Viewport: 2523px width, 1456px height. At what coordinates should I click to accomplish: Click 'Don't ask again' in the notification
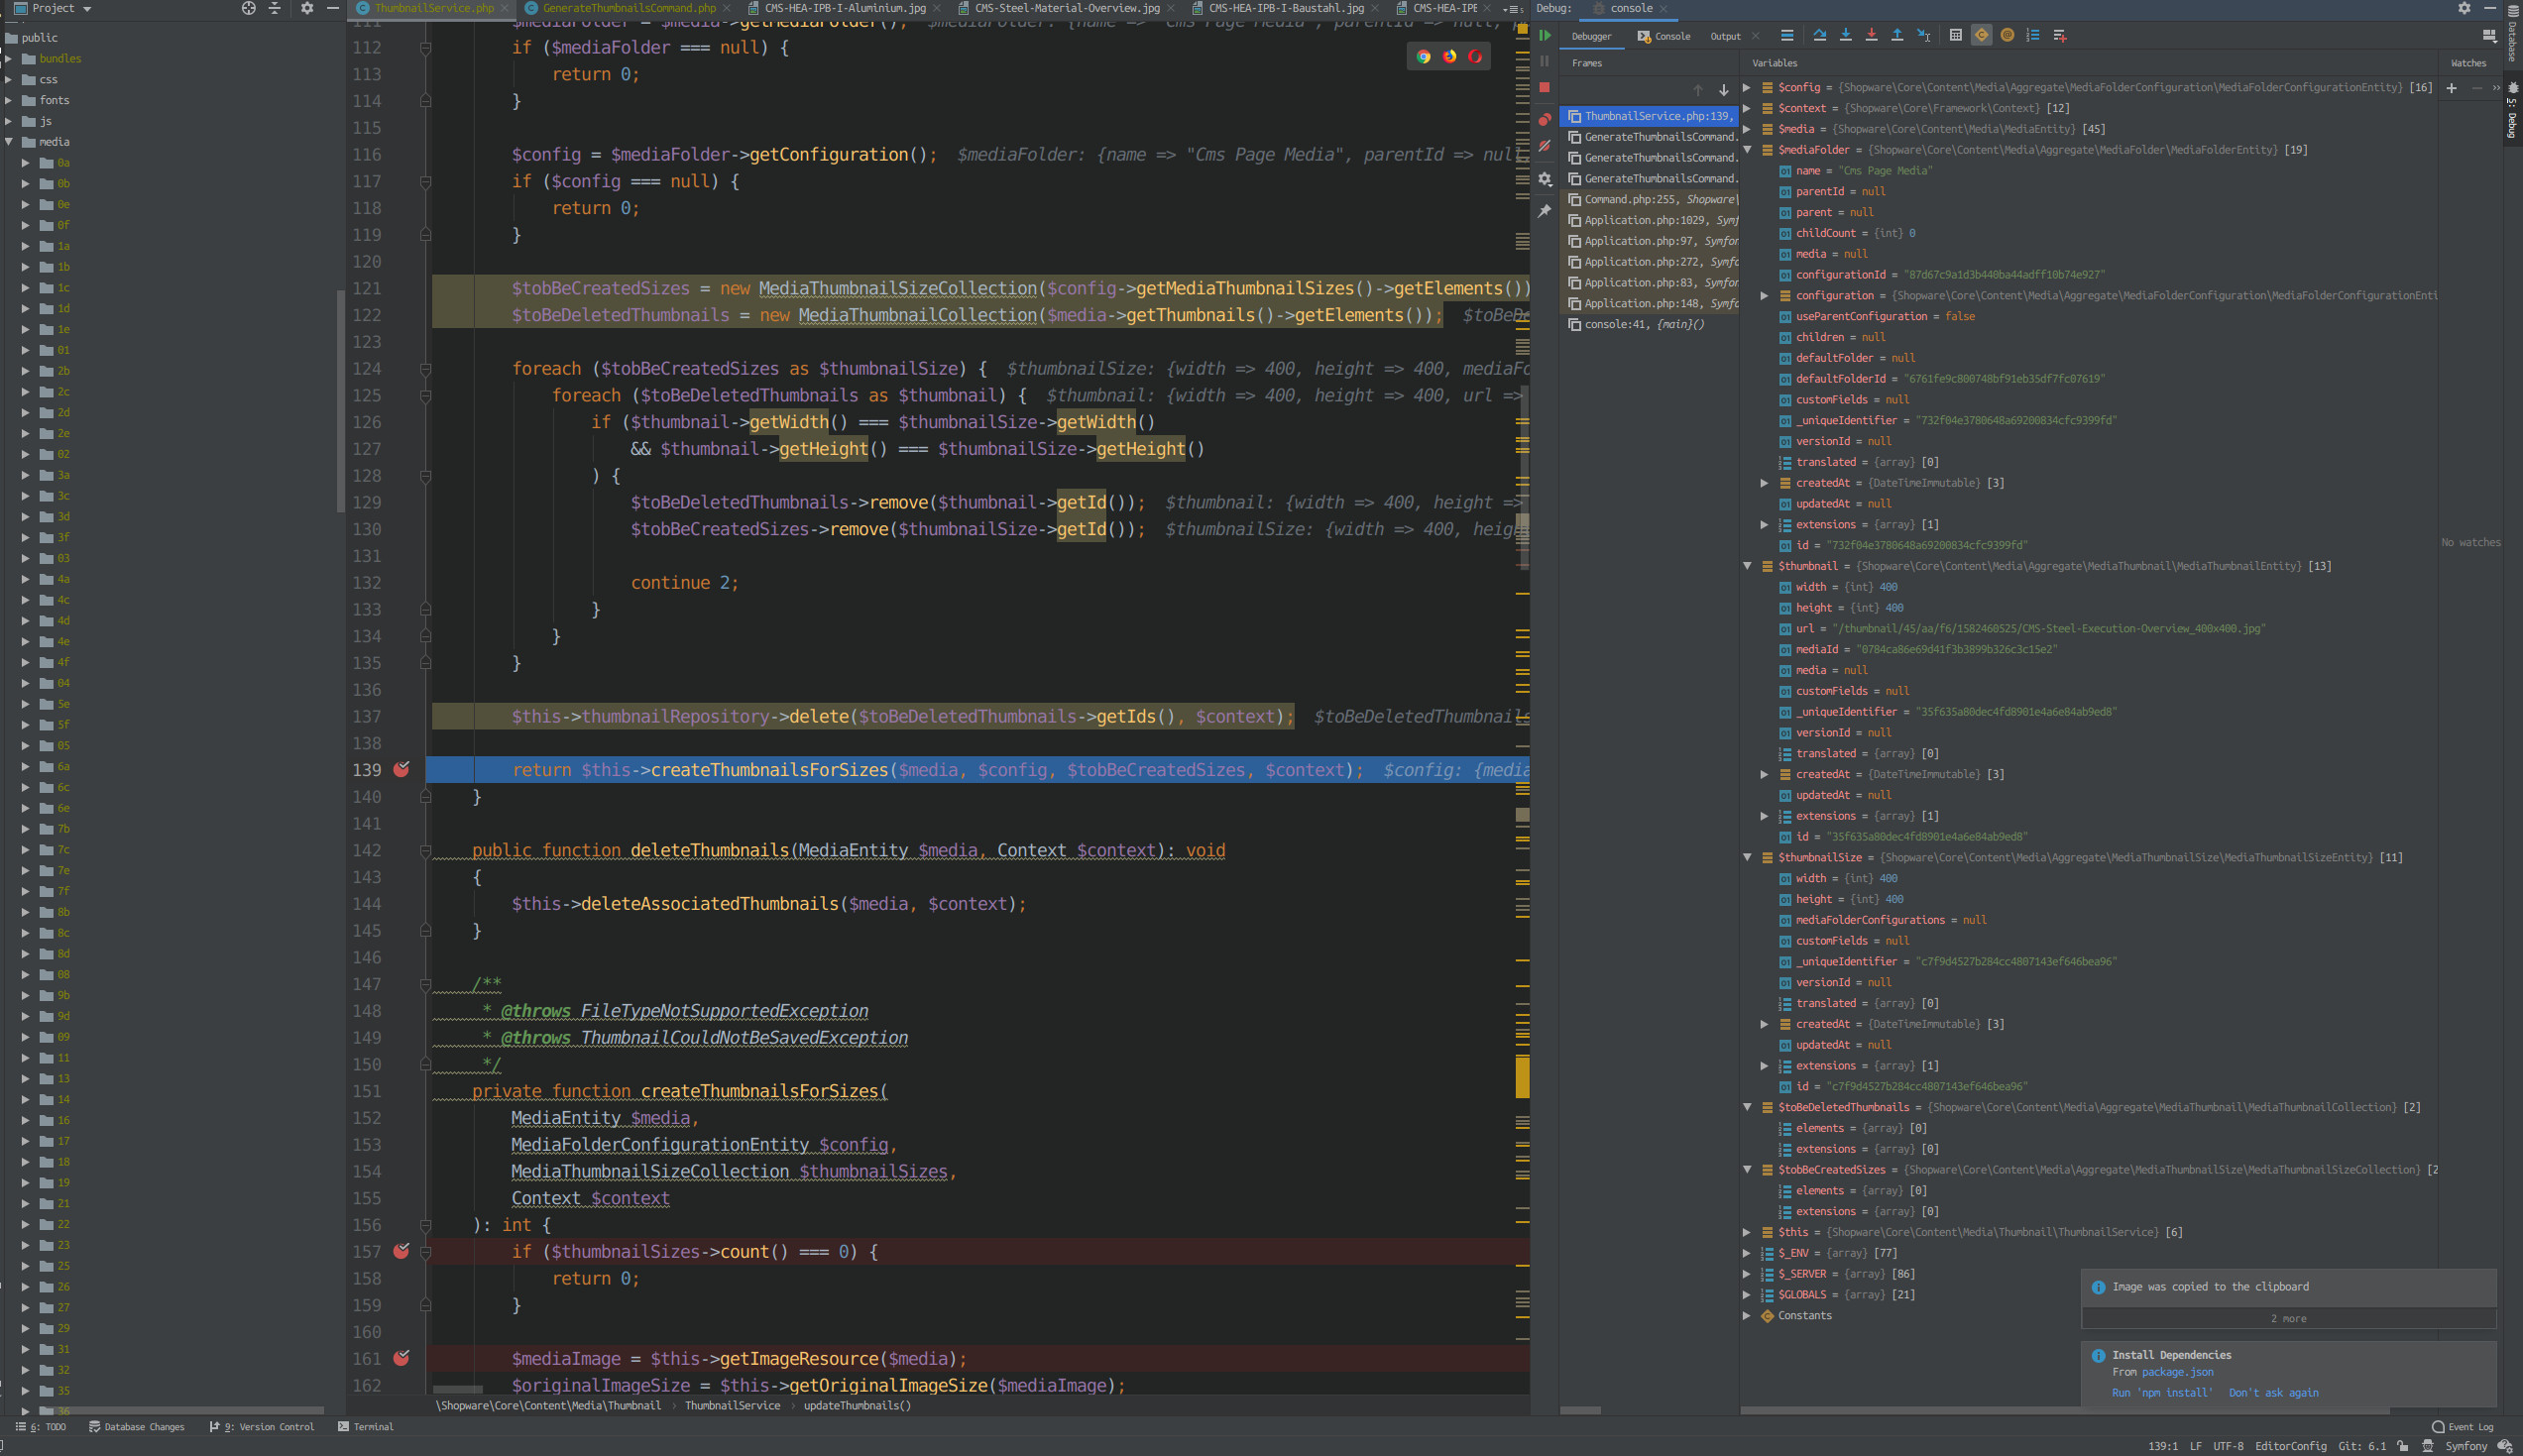[x=2274, y=1392]
